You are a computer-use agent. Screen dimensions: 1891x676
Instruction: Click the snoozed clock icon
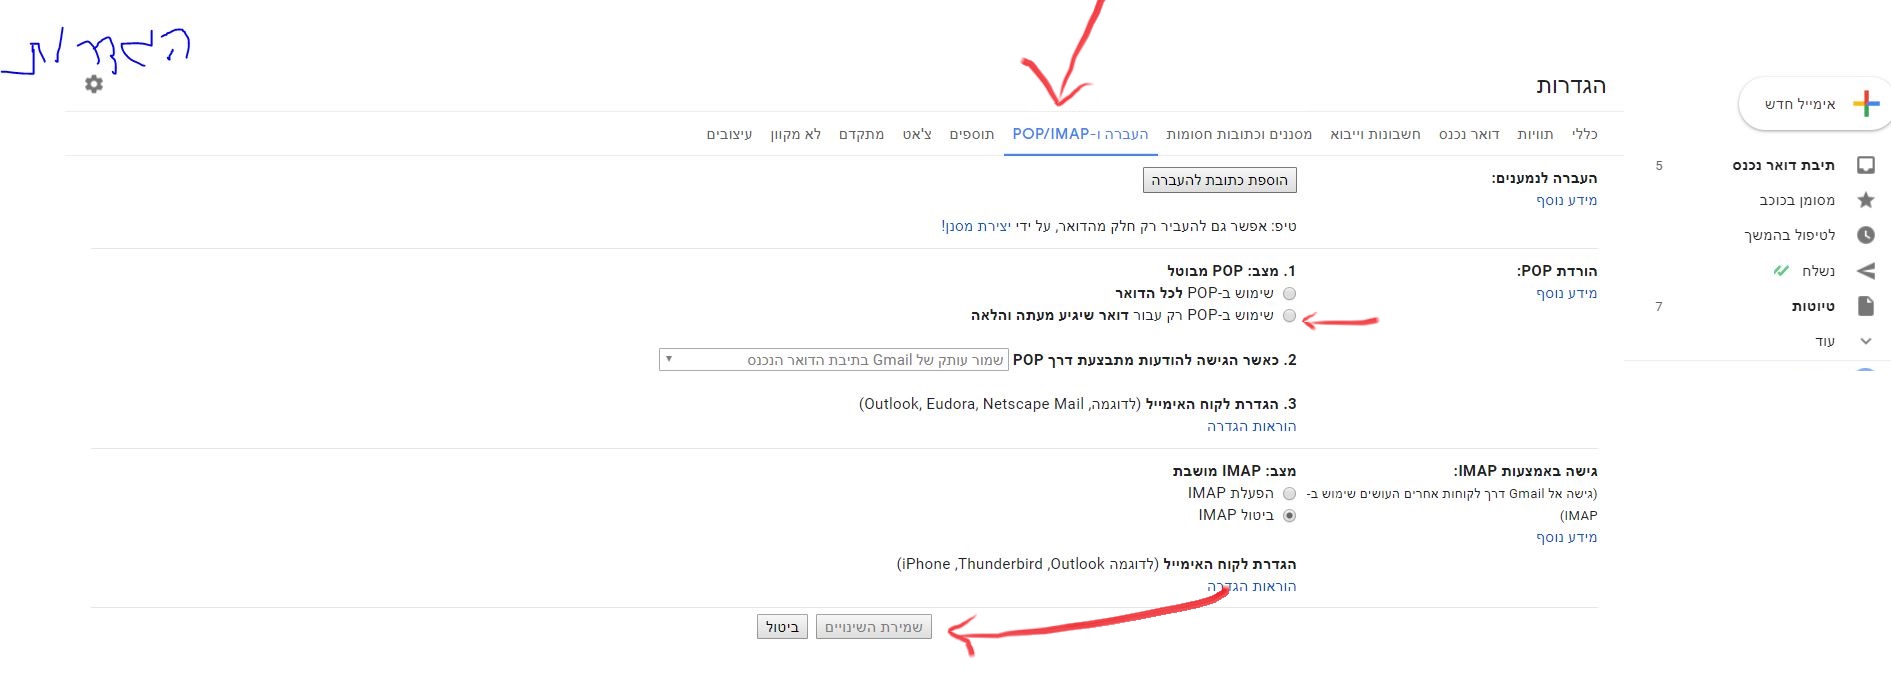1866,235
